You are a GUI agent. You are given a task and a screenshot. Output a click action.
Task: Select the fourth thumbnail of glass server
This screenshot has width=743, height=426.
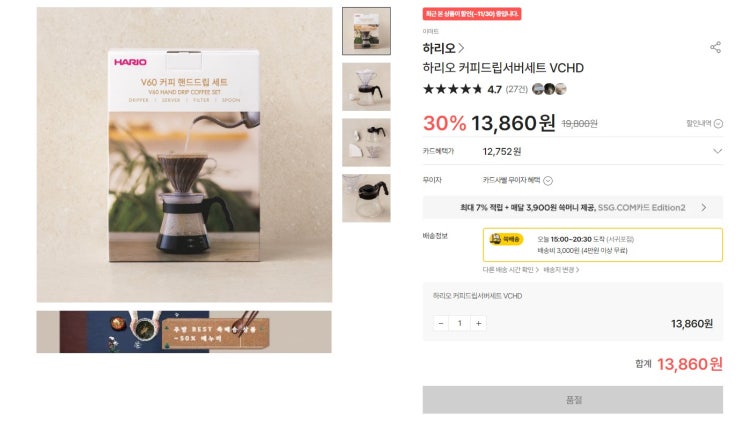[366, 198]
